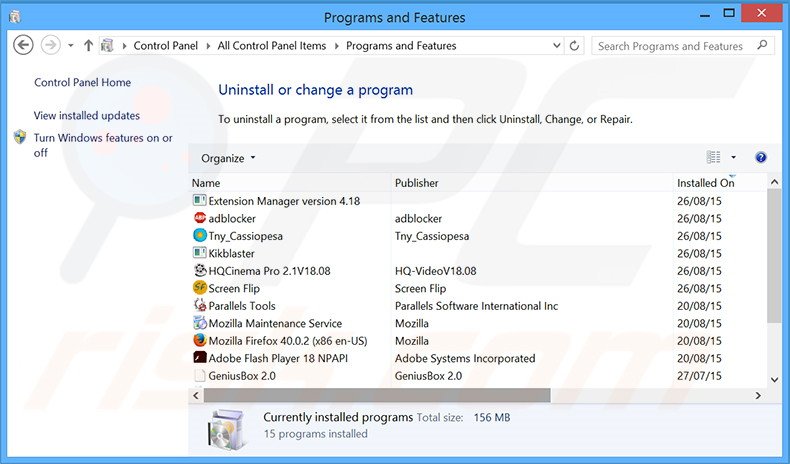Click View installed updates link
The width and height of the screenshot is (790, 464).
click(x=87, y=116)
